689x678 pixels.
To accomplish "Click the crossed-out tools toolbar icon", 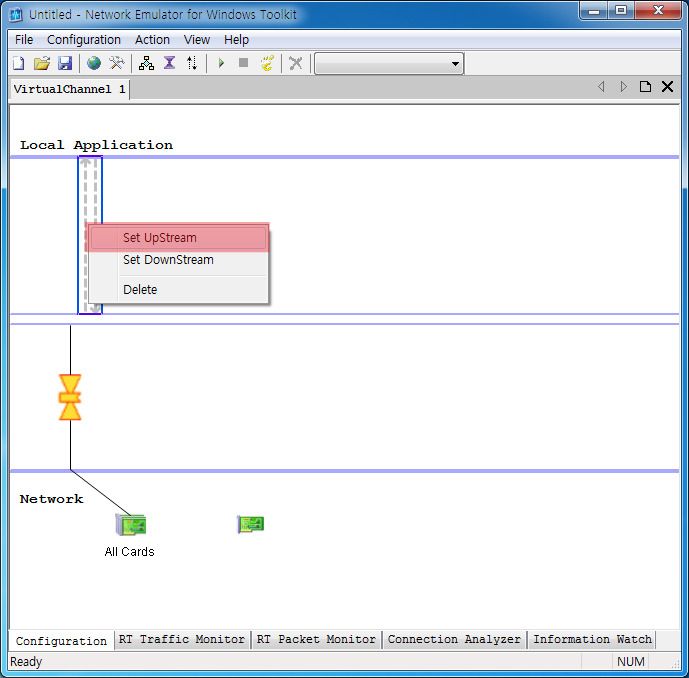I will point(296,63).
